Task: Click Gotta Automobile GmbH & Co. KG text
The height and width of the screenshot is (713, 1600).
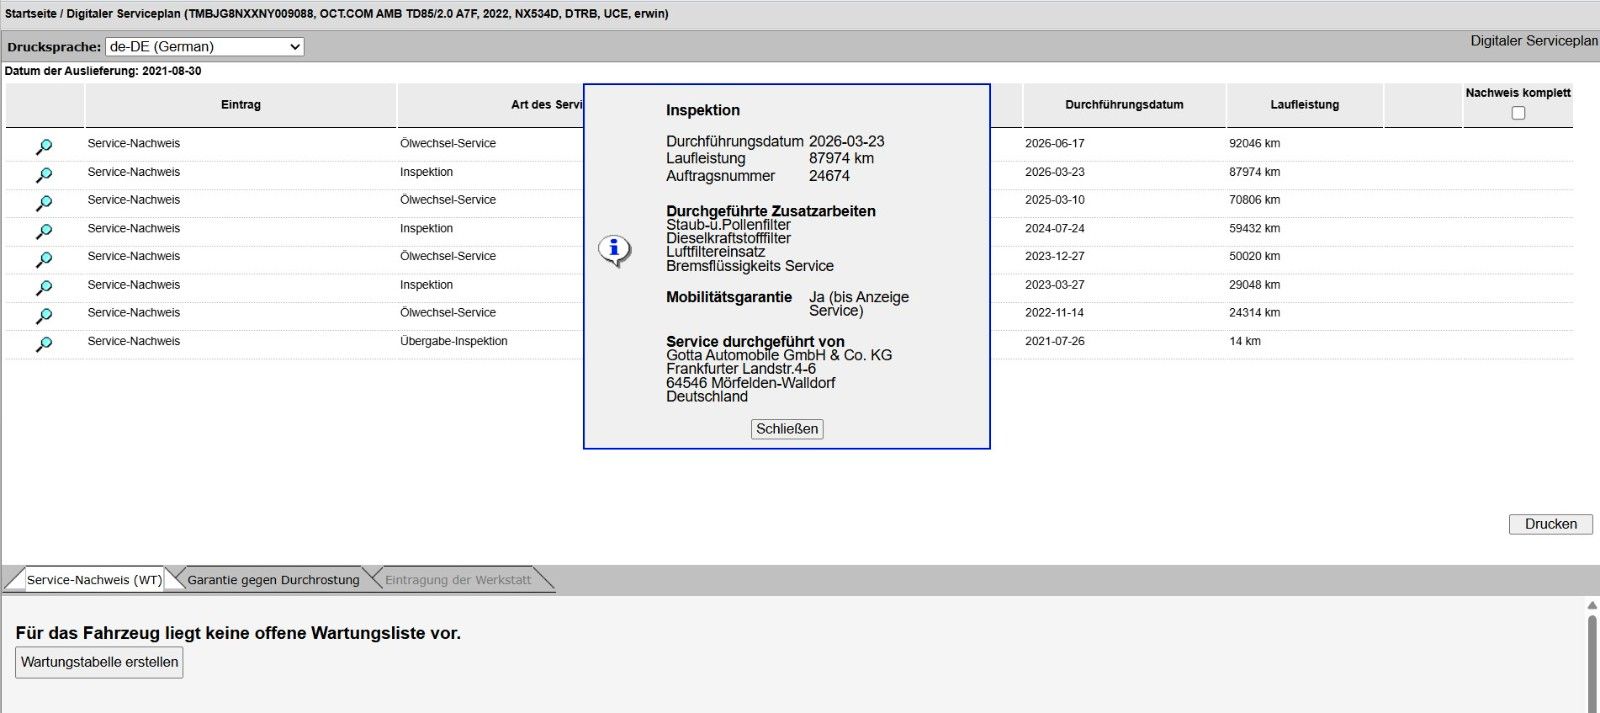Action: click(779, 355)
